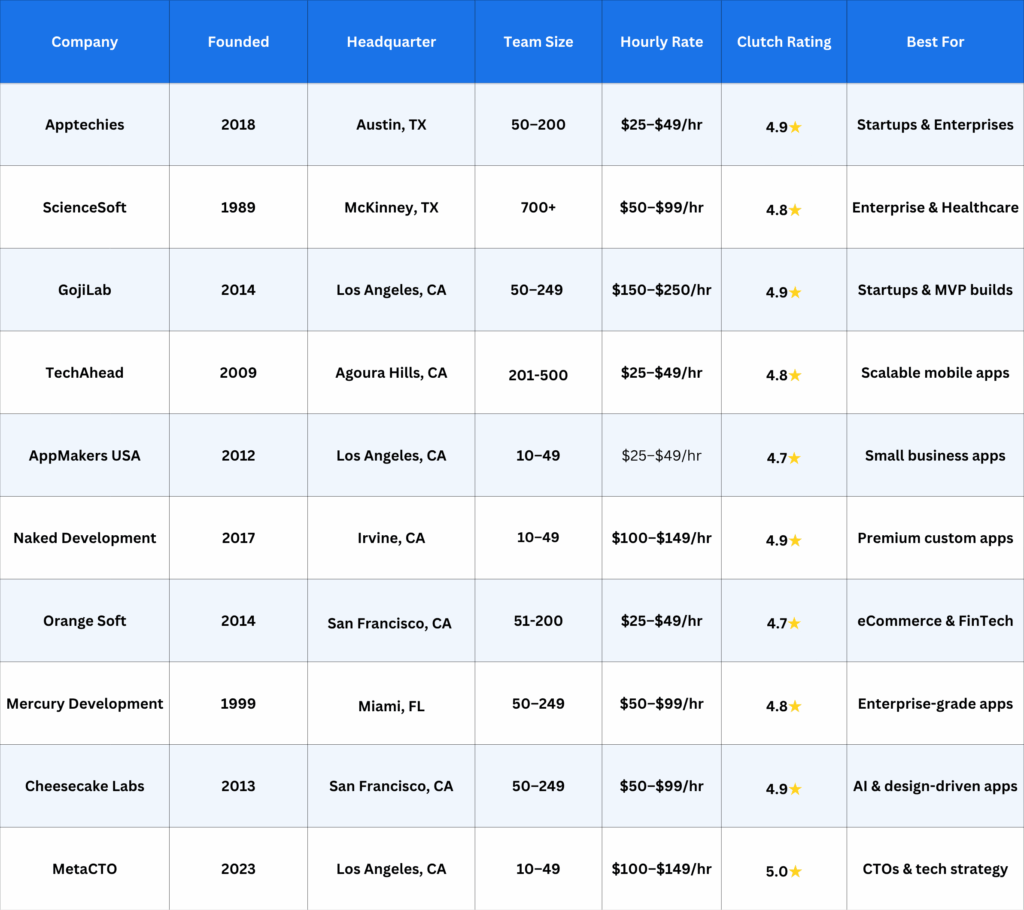This screenshot has width=1024, height=910.
Task: Click the star icon in MetaCTO row
Action: [x=795, y=871]
